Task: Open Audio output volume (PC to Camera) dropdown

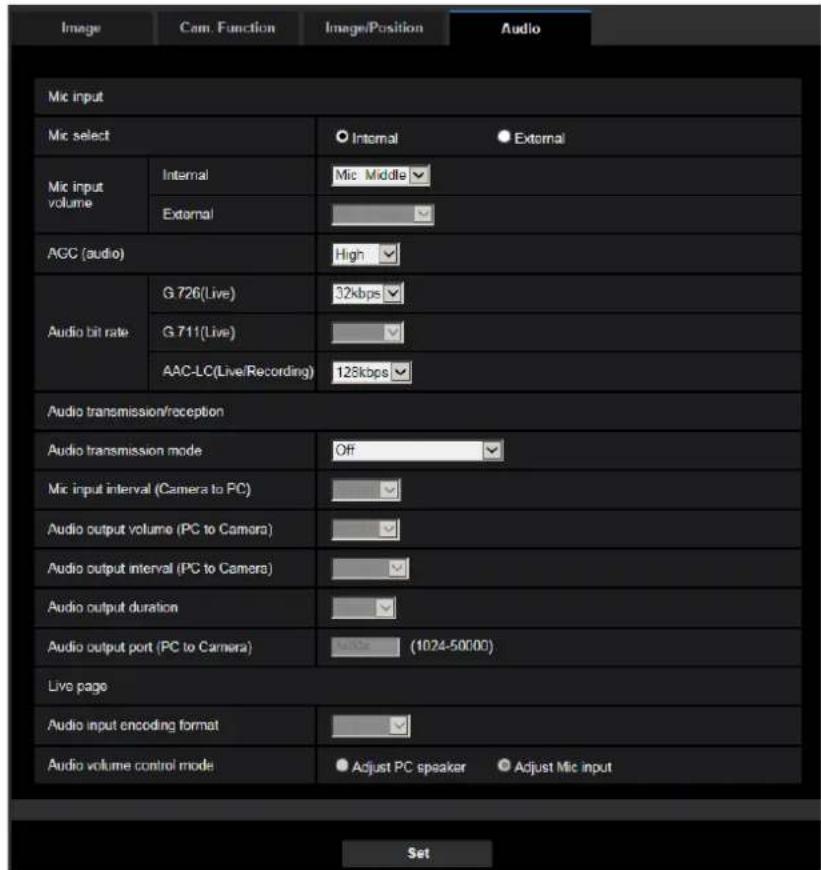Action: [x=366, y=529]
